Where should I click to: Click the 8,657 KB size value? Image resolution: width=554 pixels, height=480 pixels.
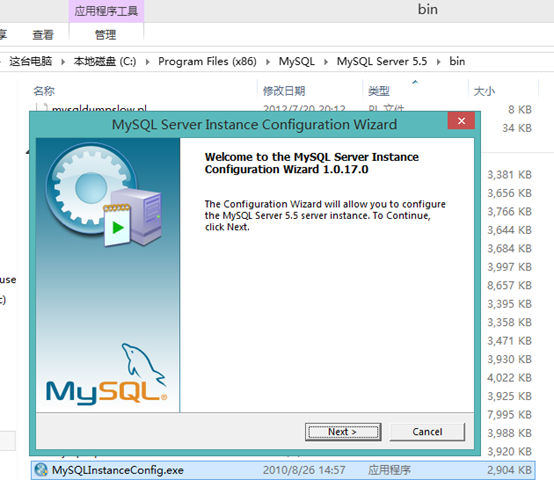point(509,285)
